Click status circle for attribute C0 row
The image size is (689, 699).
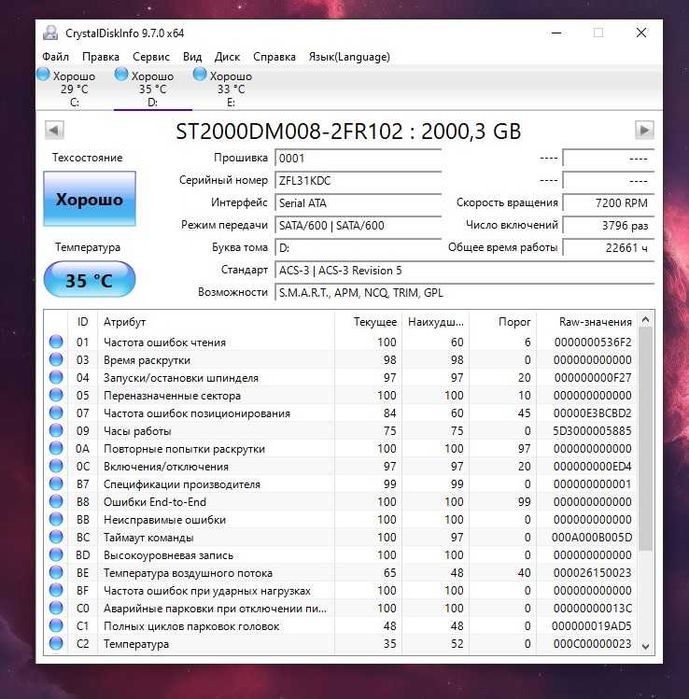(56, 608)
